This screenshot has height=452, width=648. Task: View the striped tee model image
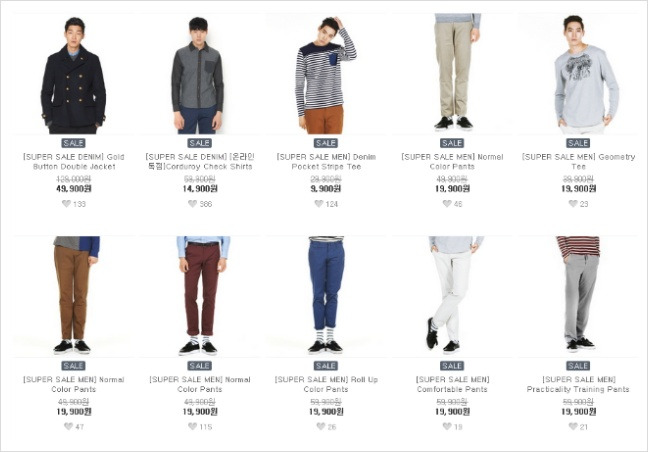[326, 74]
